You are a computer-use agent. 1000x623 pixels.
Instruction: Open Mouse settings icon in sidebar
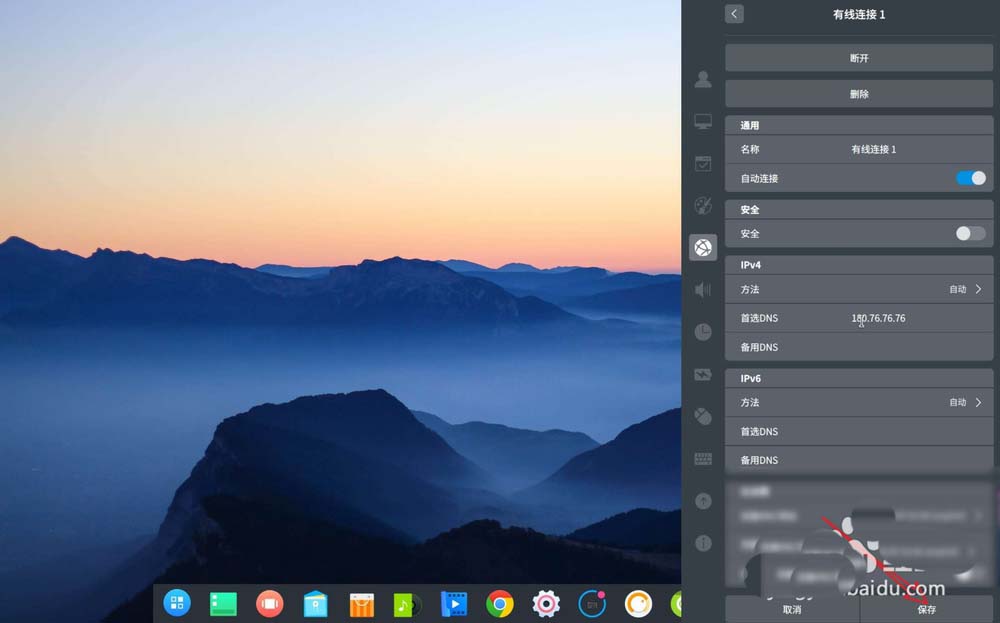pos(703,416)
